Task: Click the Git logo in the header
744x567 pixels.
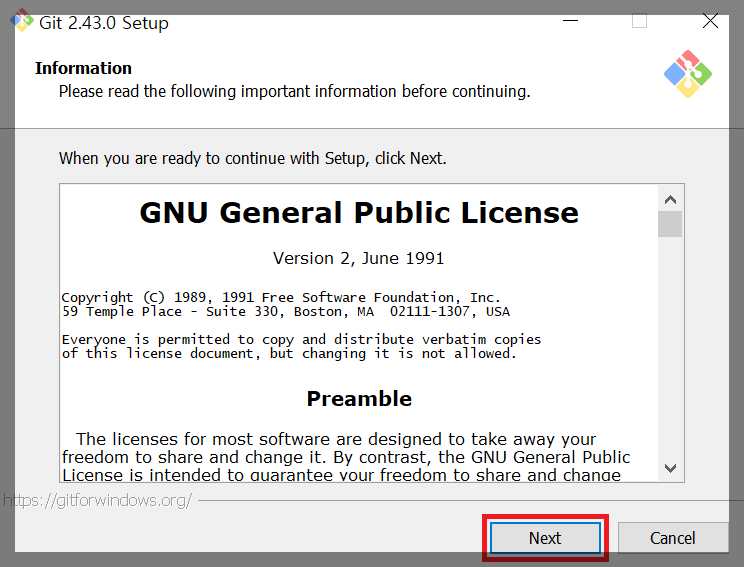Action: click(688, 74)
